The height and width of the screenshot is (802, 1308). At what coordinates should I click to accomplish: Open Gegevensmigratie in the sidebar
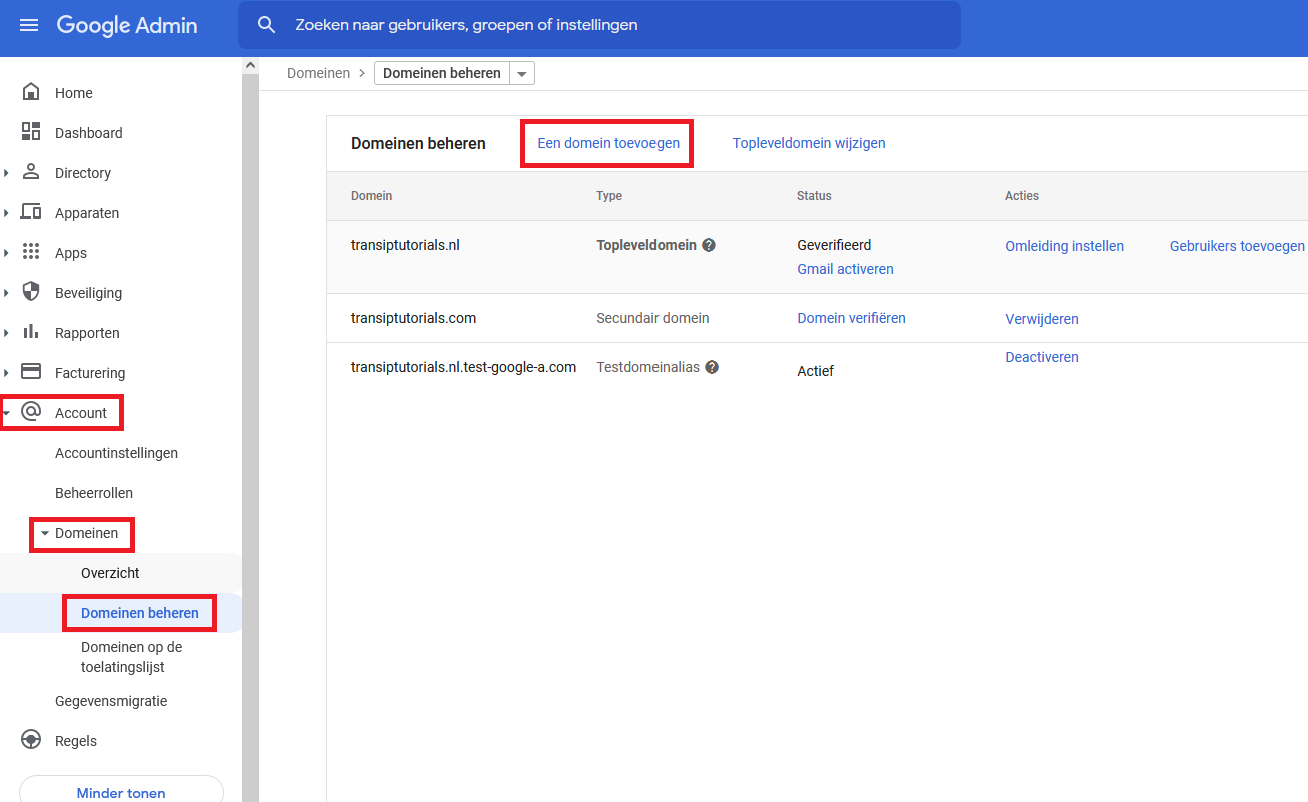tap(111, 701)
